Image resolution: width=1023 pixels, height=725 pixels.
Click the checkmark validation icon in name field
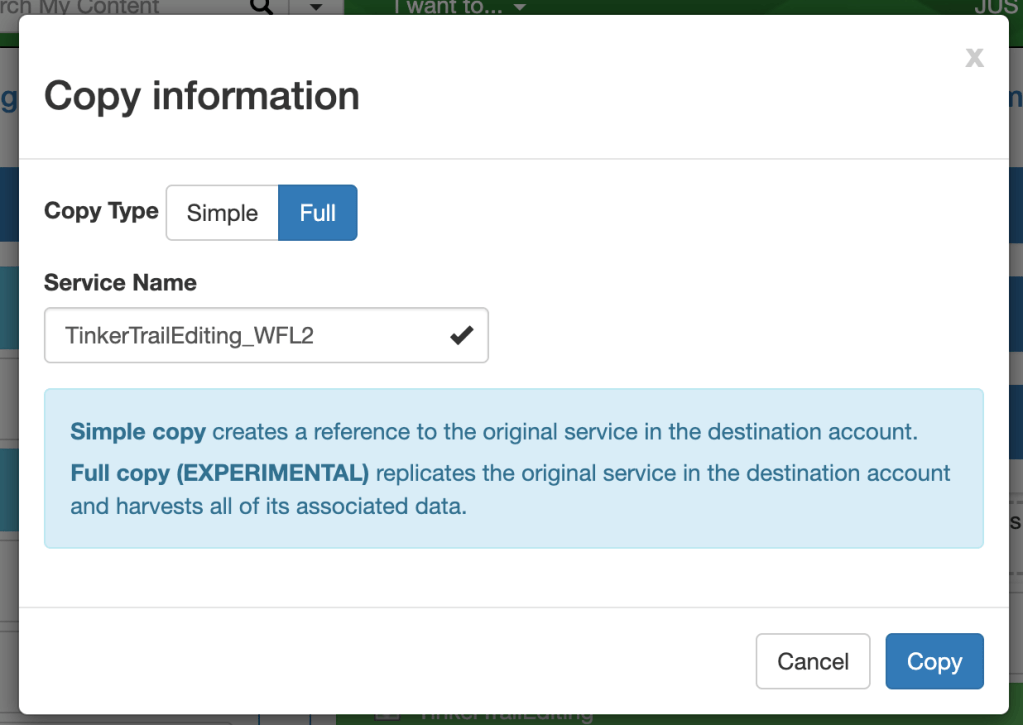click(x=461, y=336)
